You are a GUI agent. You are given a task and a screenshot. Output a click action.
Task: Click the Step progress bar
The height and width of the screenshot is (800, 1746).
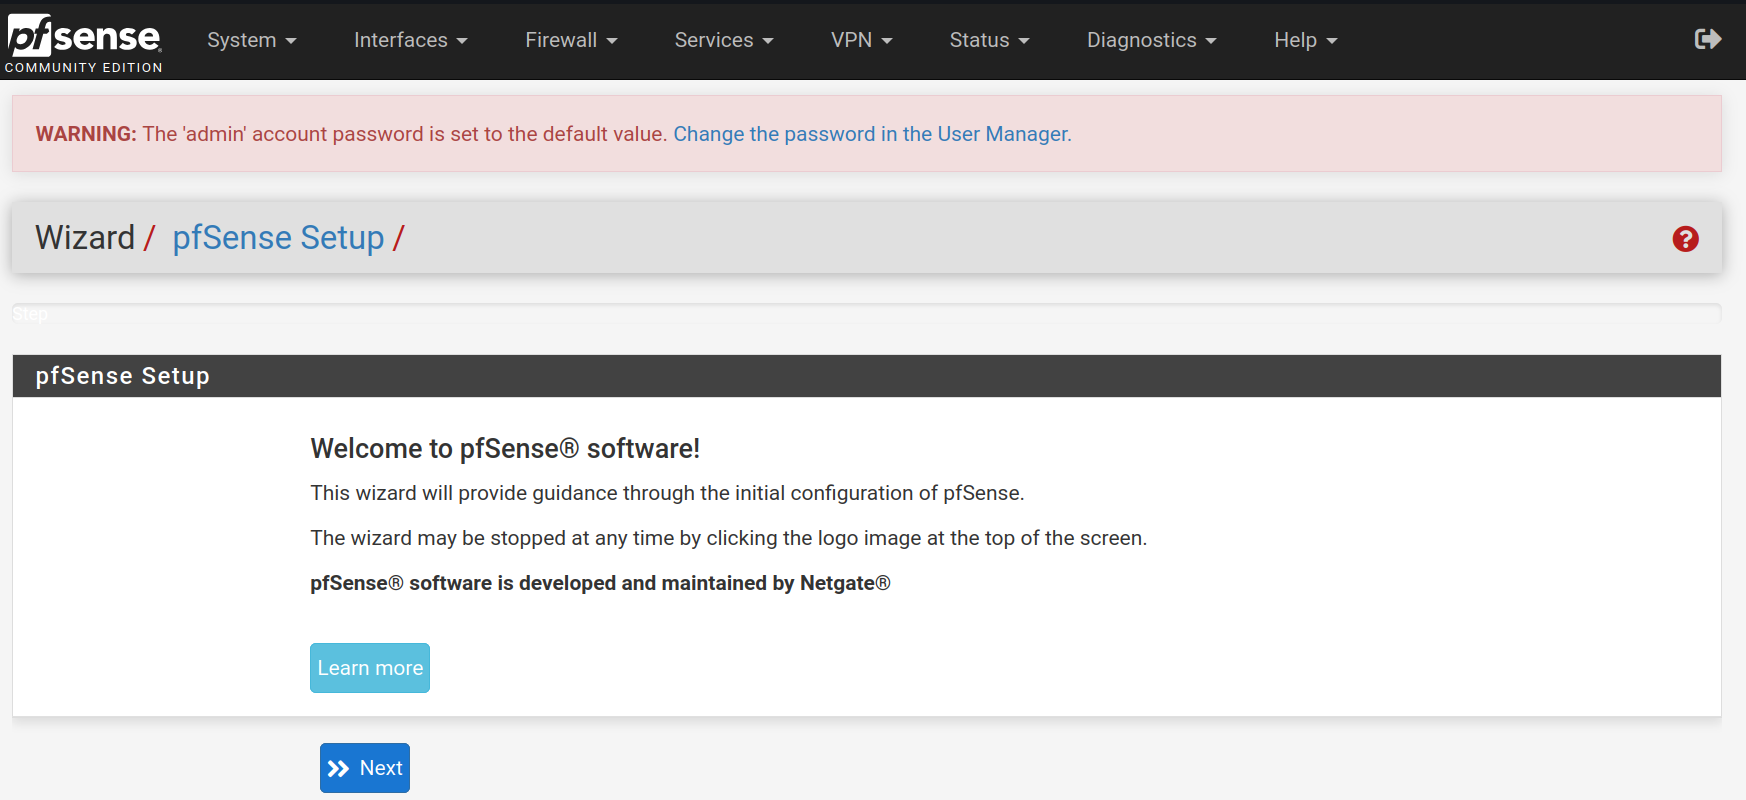(866, 314)
